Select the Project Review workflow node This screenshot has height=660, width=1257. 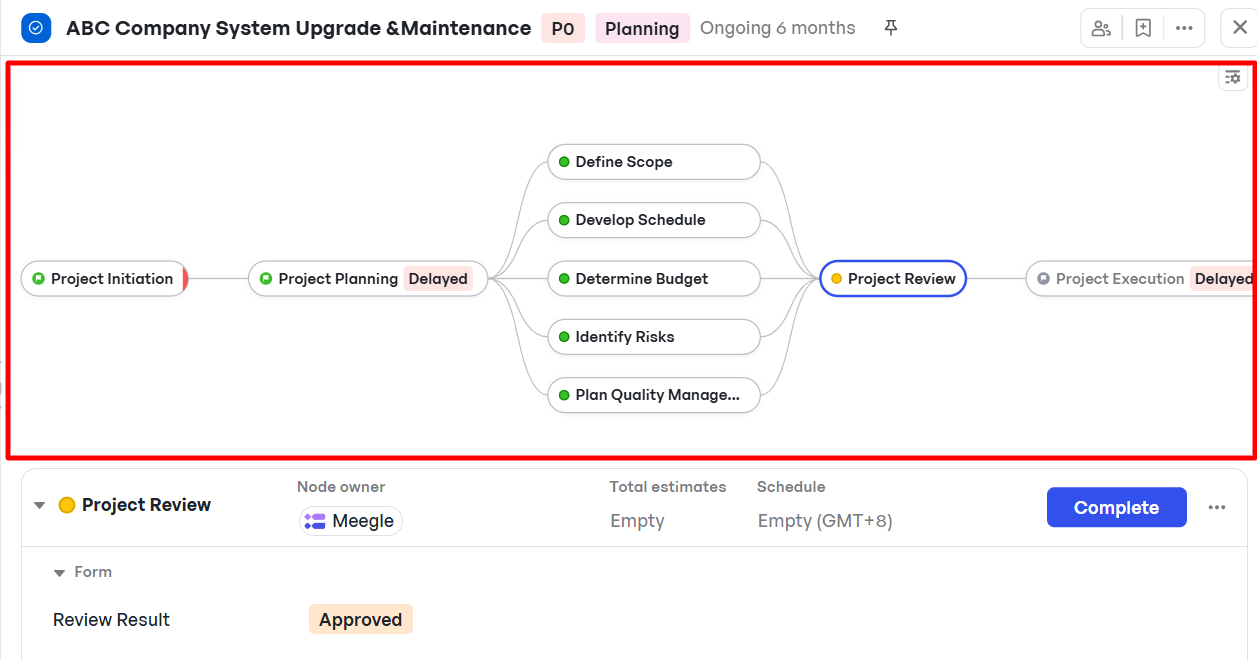[x=893, y=279]
